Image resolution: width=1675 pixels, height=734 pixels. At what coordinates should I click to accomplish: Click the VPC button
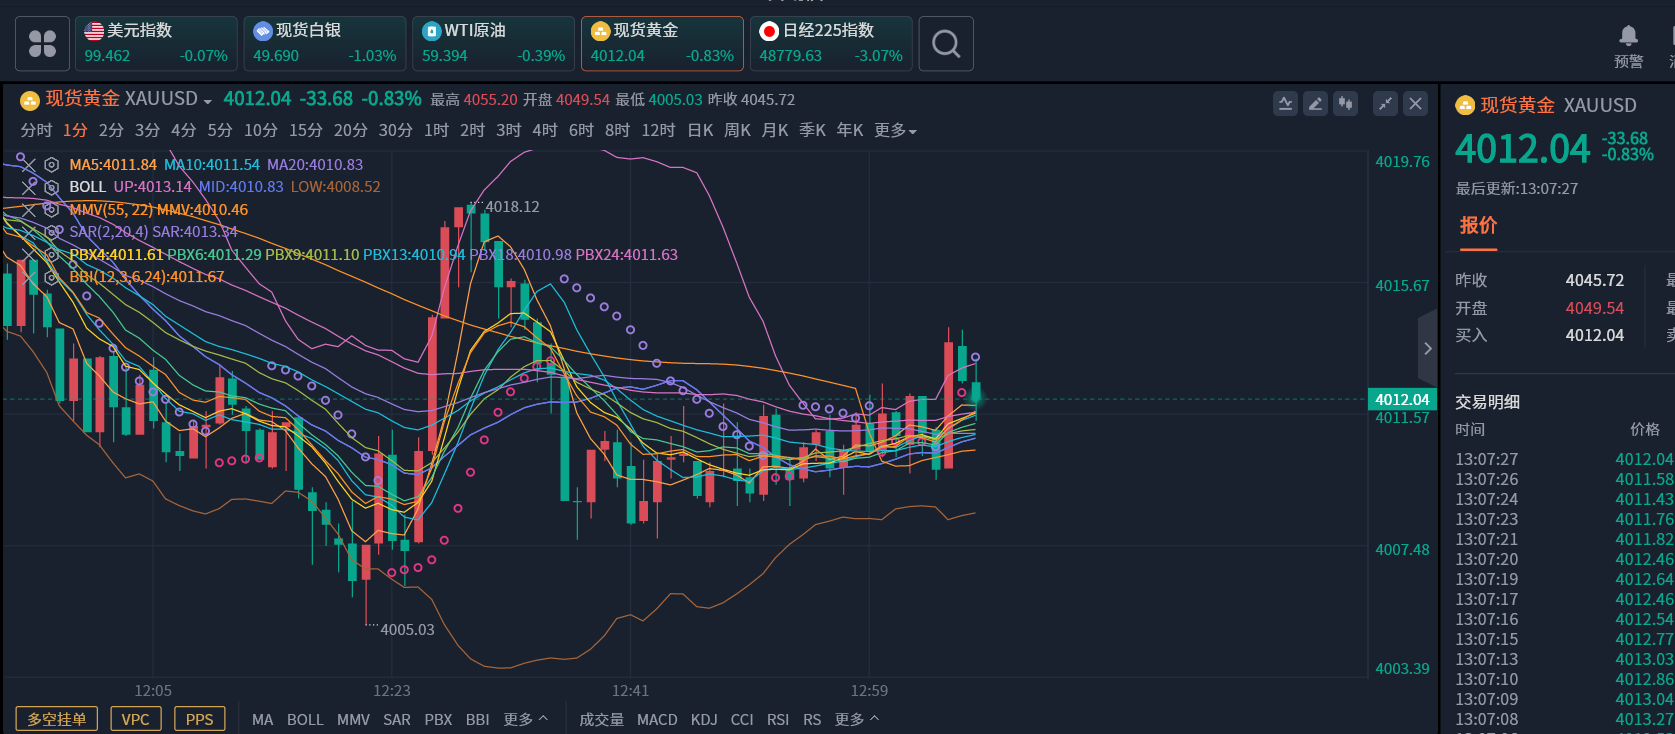coord(135,719)
